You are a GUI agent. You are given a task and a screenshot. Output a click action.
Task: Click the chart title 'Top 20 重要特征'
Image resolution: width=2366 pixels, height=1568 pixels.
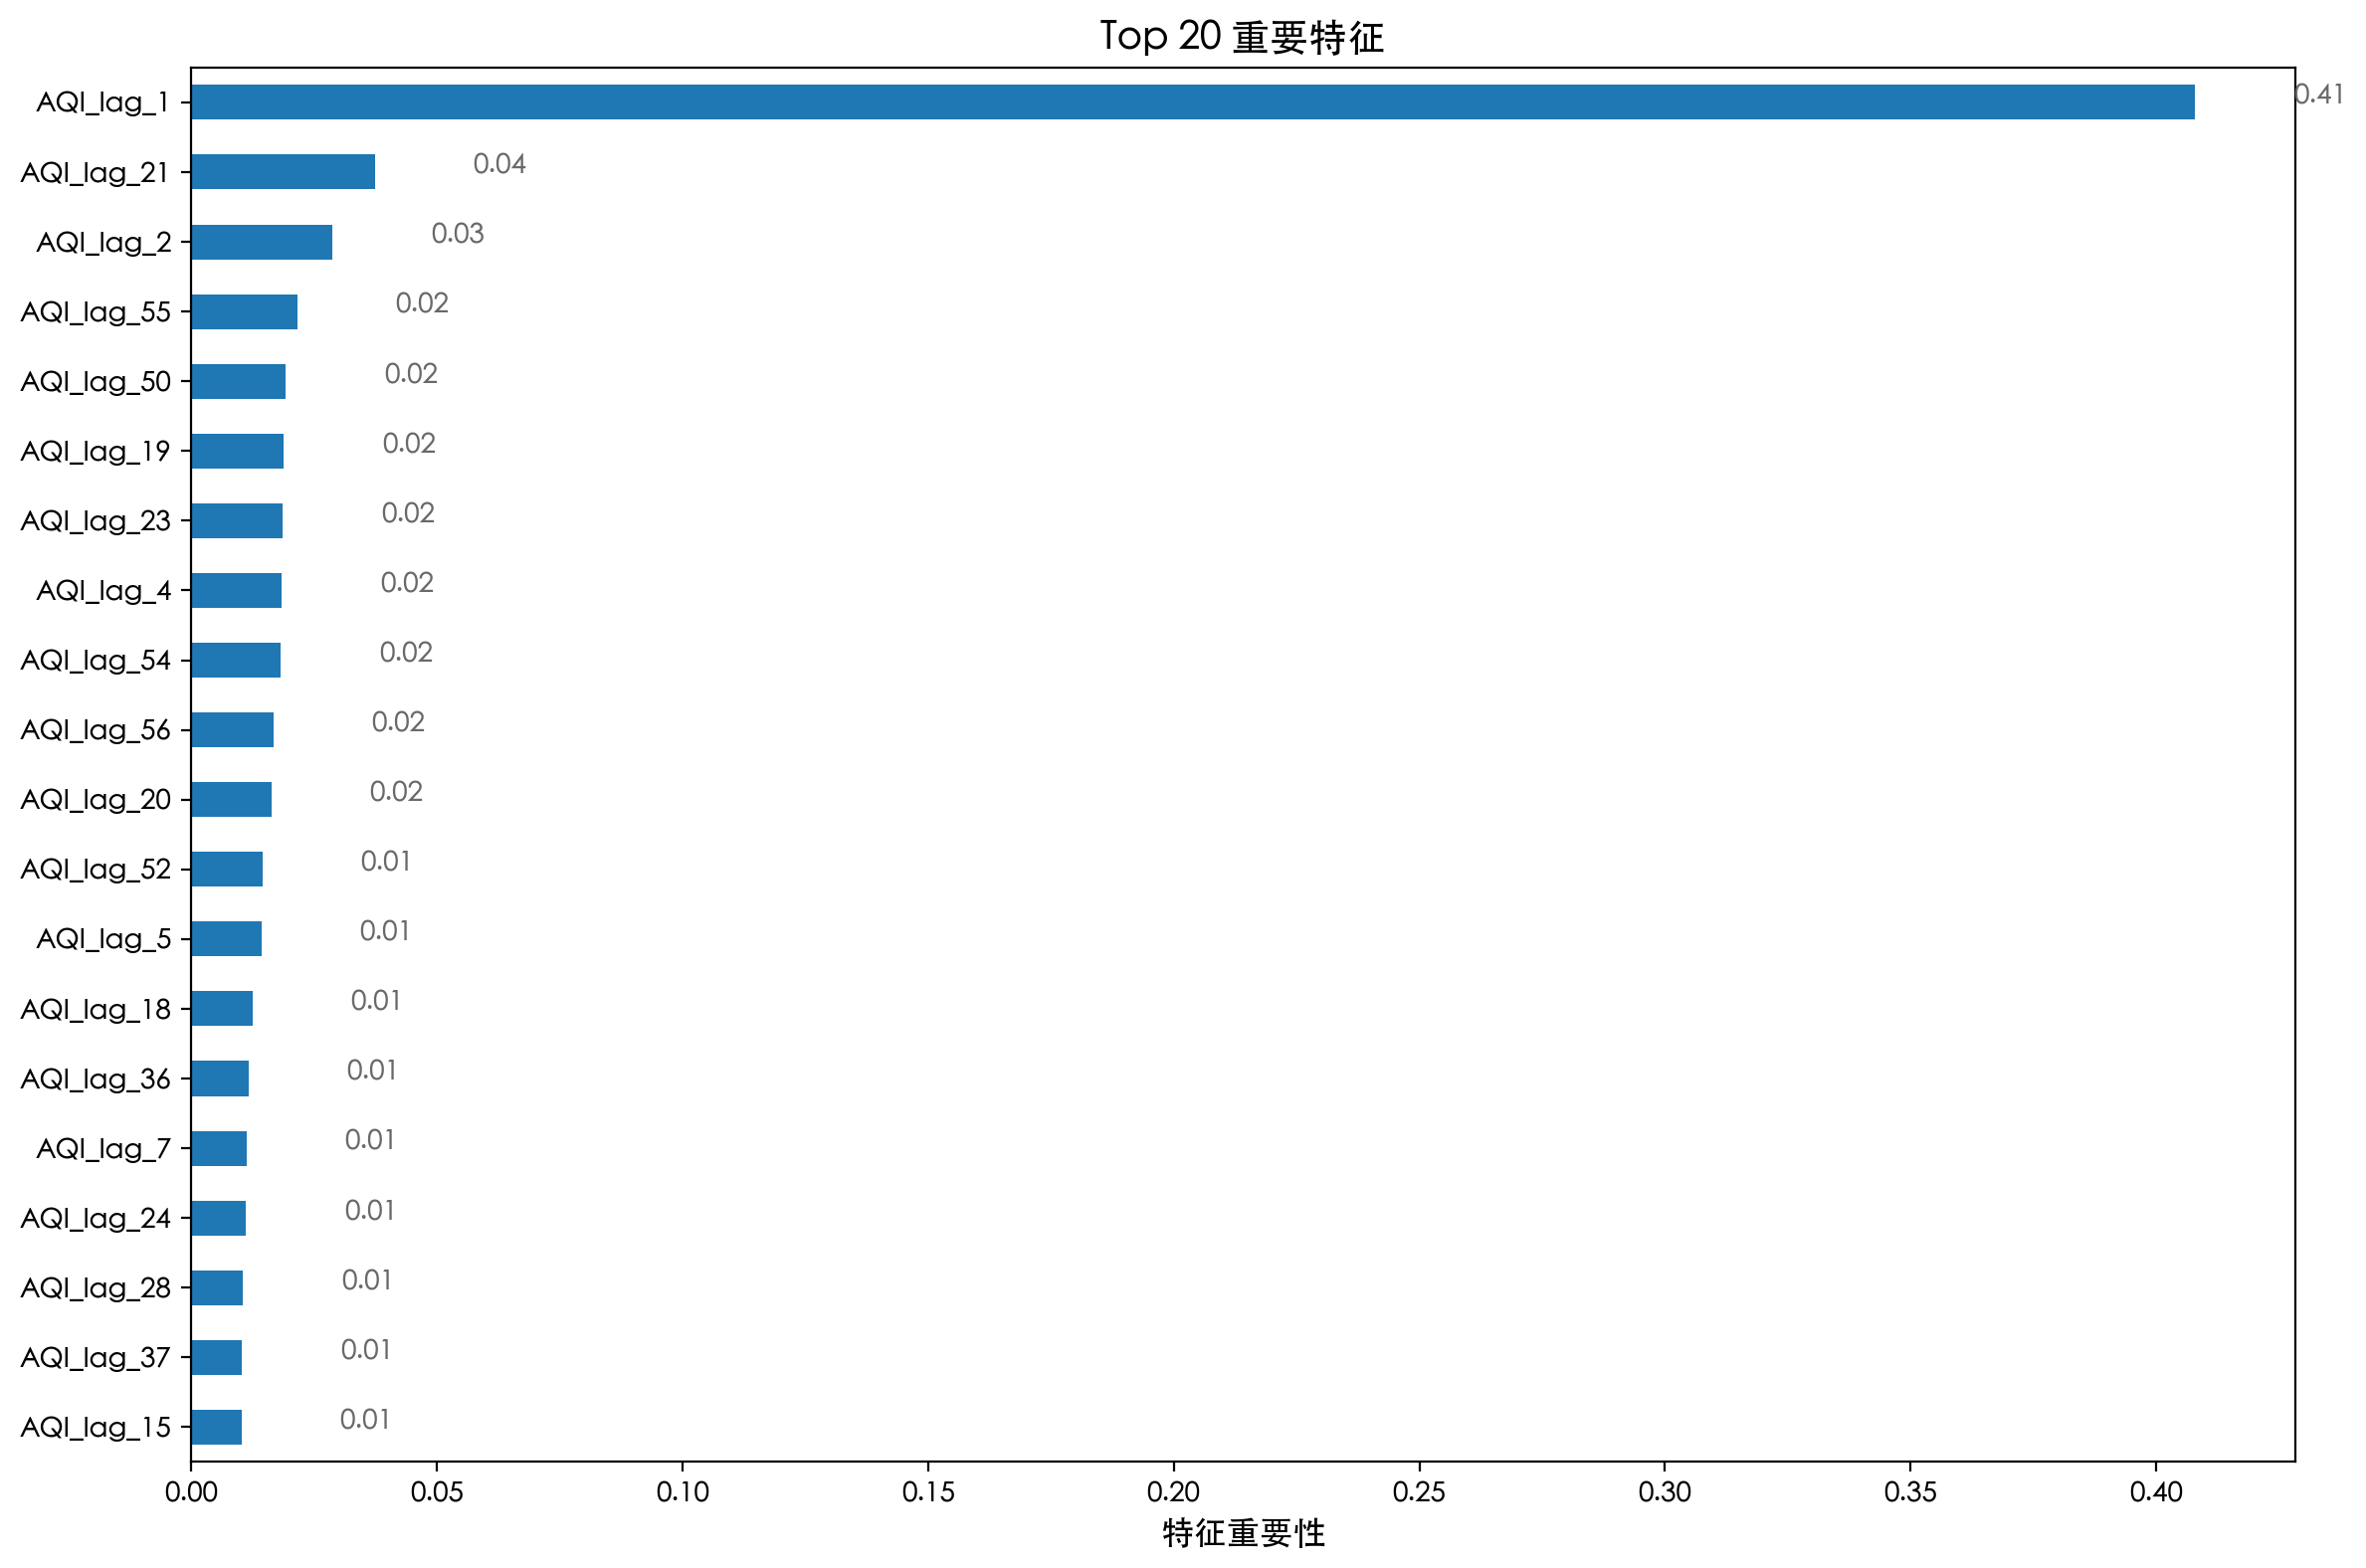(1242, 37)
